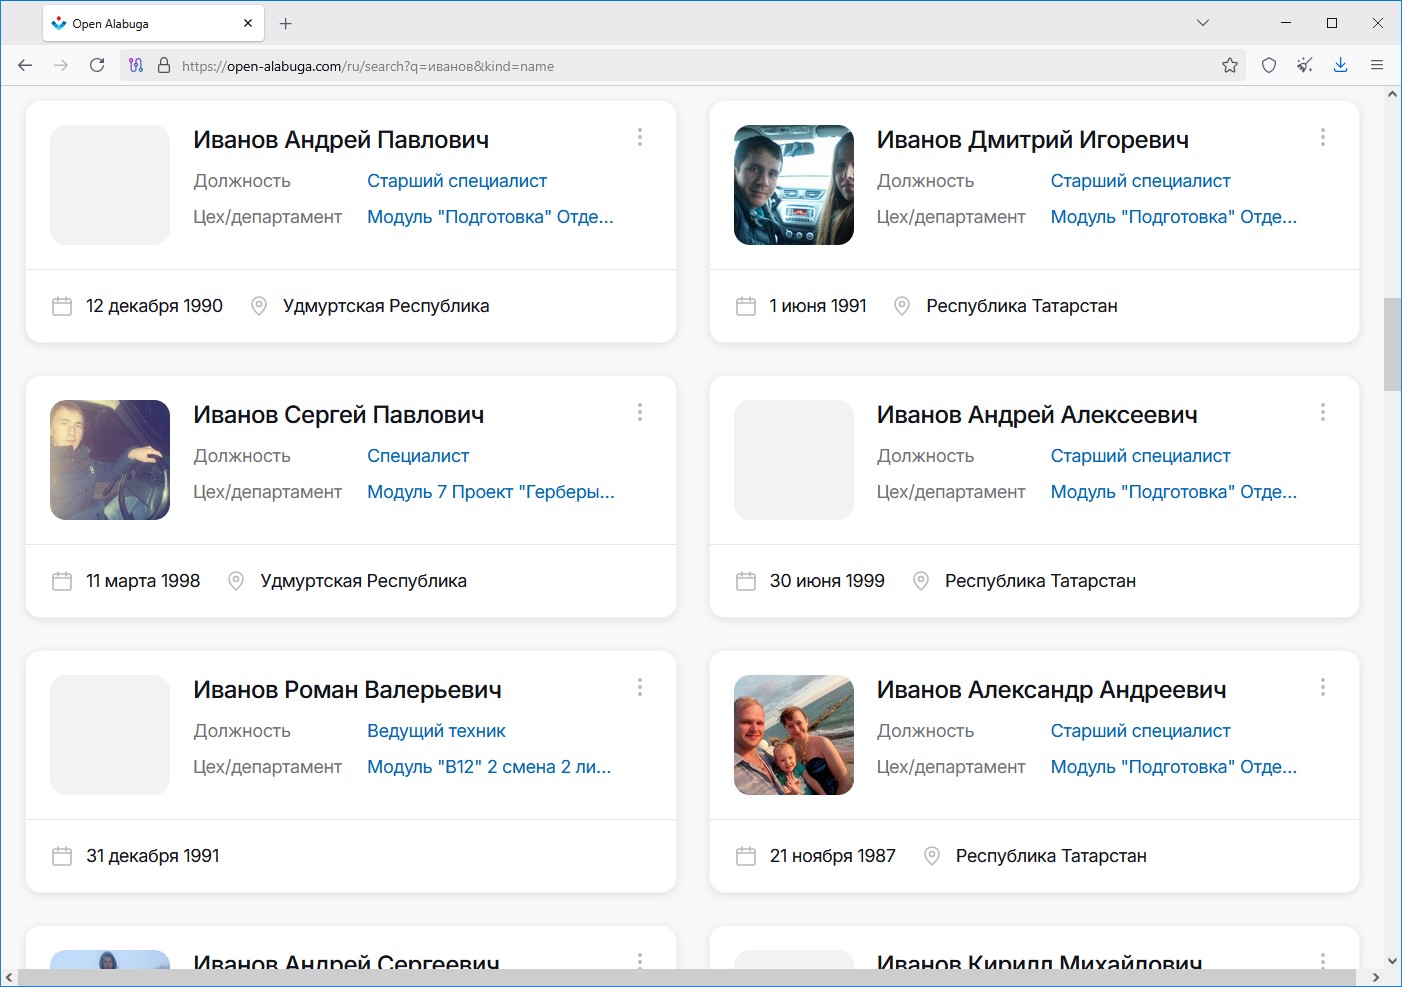Show site security lock information
The height and width of the screenshot is (987, 1402).
point(164,65)
